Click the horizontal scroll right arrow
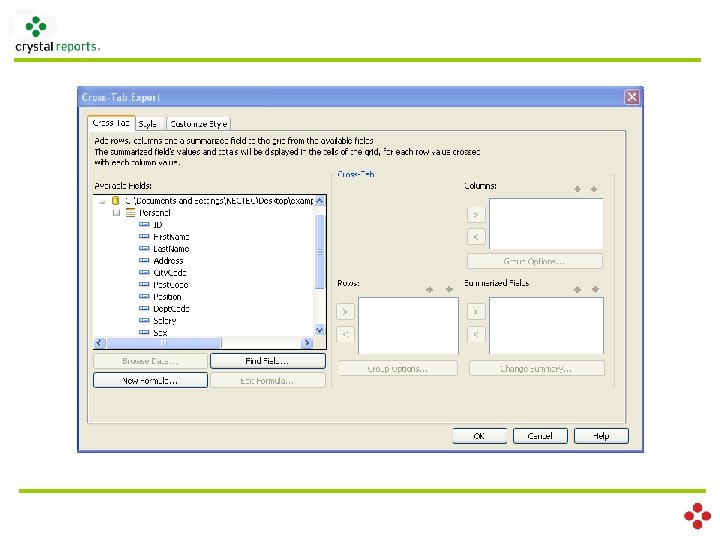720x540 pixels. click(x=307, y=343)
